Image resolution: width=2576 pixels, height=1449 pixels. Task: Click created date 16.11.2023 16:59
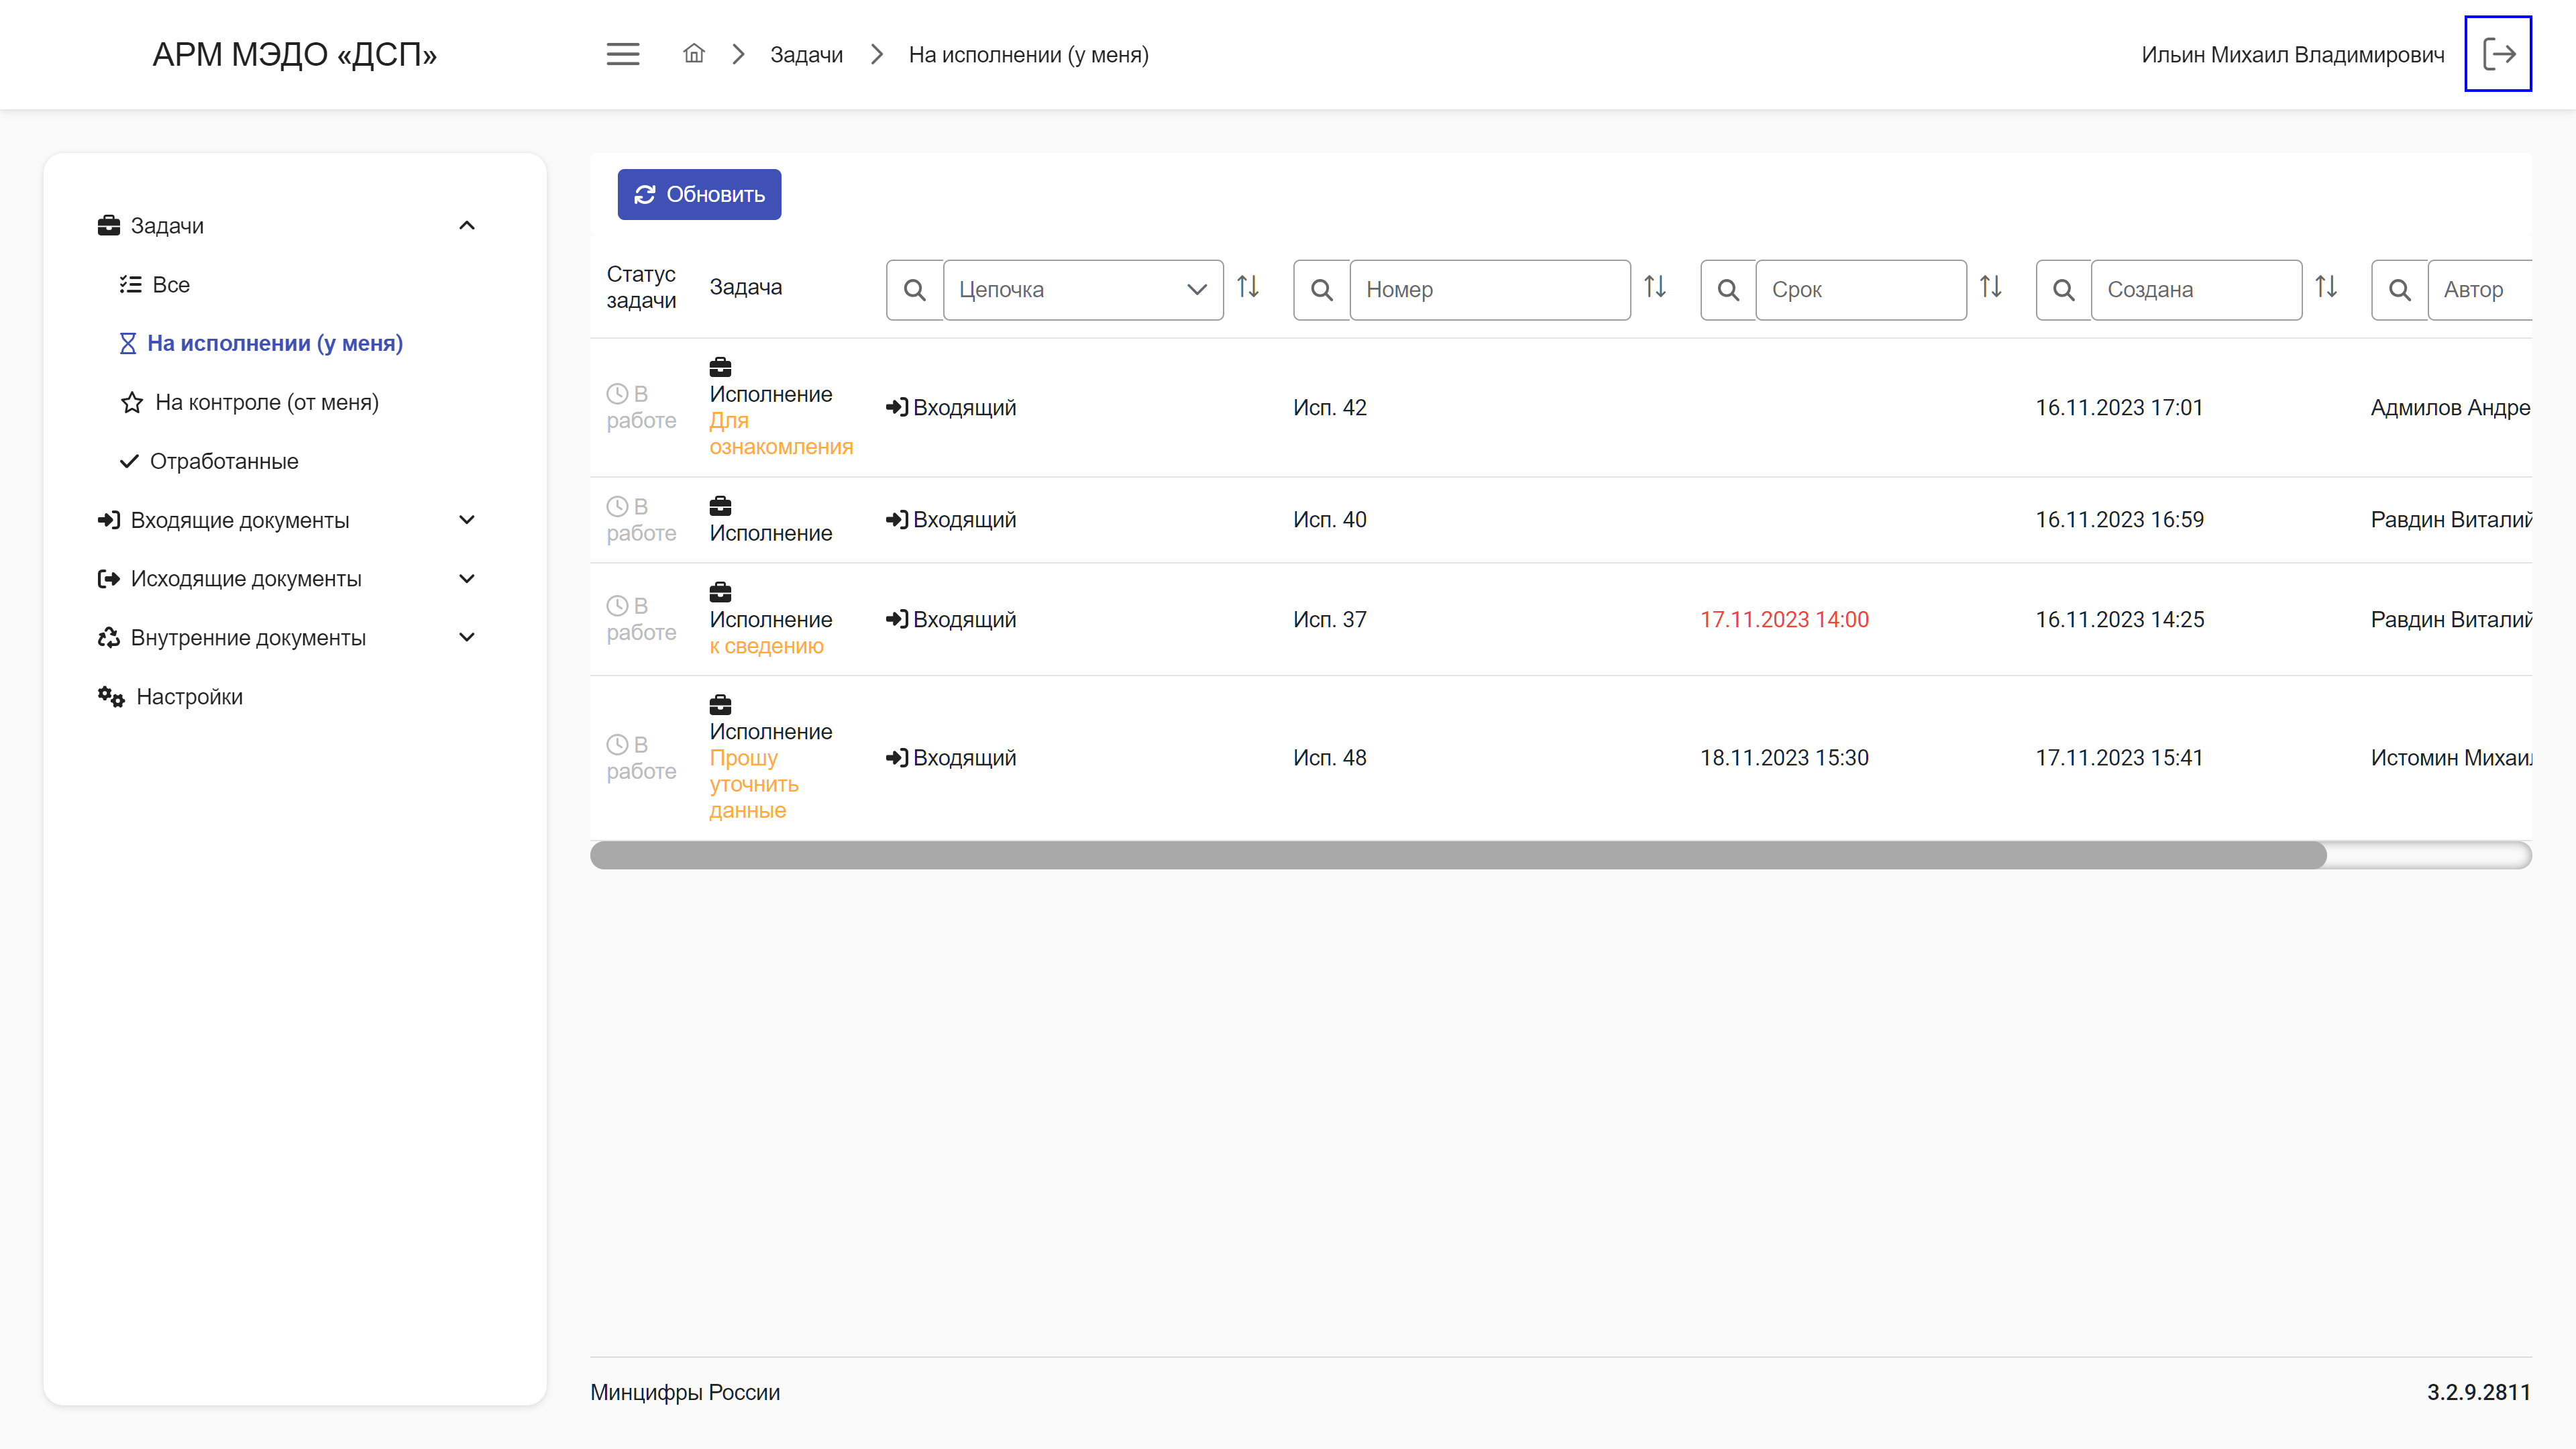point(2119,519)
